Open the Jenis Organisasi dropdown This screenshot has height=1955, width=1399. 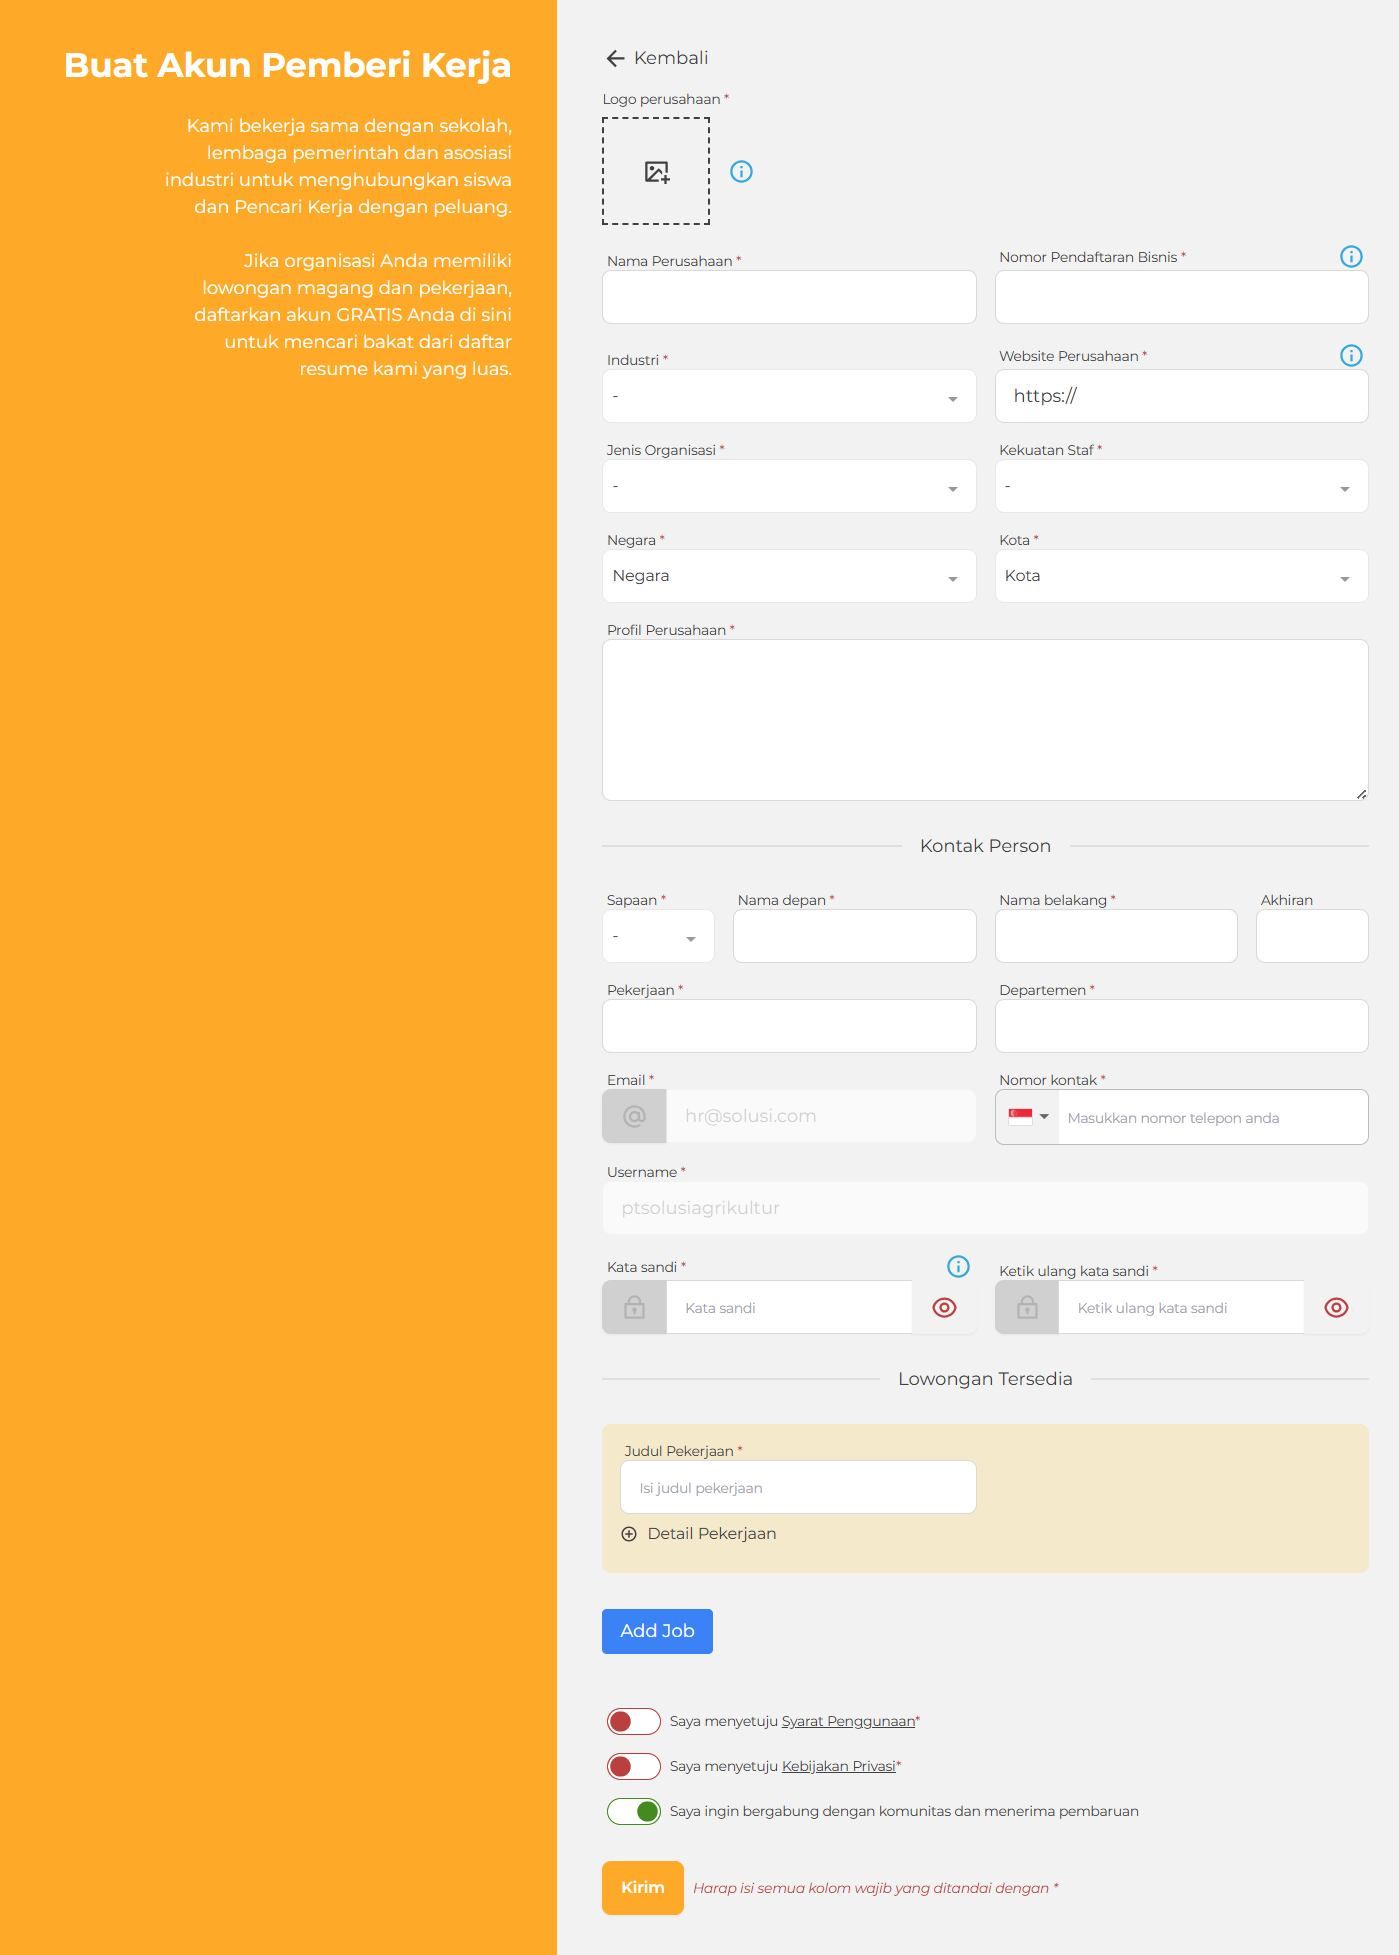[x=788, y=487]
